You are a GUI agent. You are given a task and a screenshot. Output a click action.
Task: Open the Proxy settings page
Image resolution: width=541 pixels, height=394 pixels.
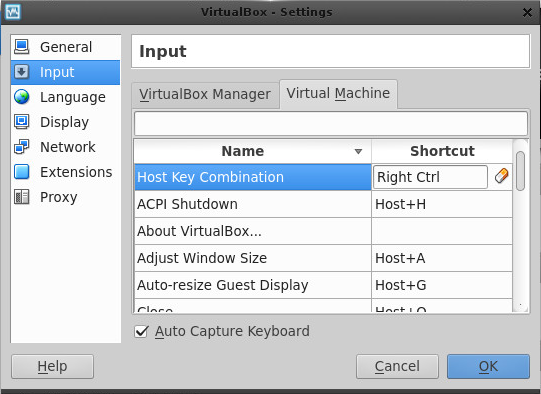[66, 197]
